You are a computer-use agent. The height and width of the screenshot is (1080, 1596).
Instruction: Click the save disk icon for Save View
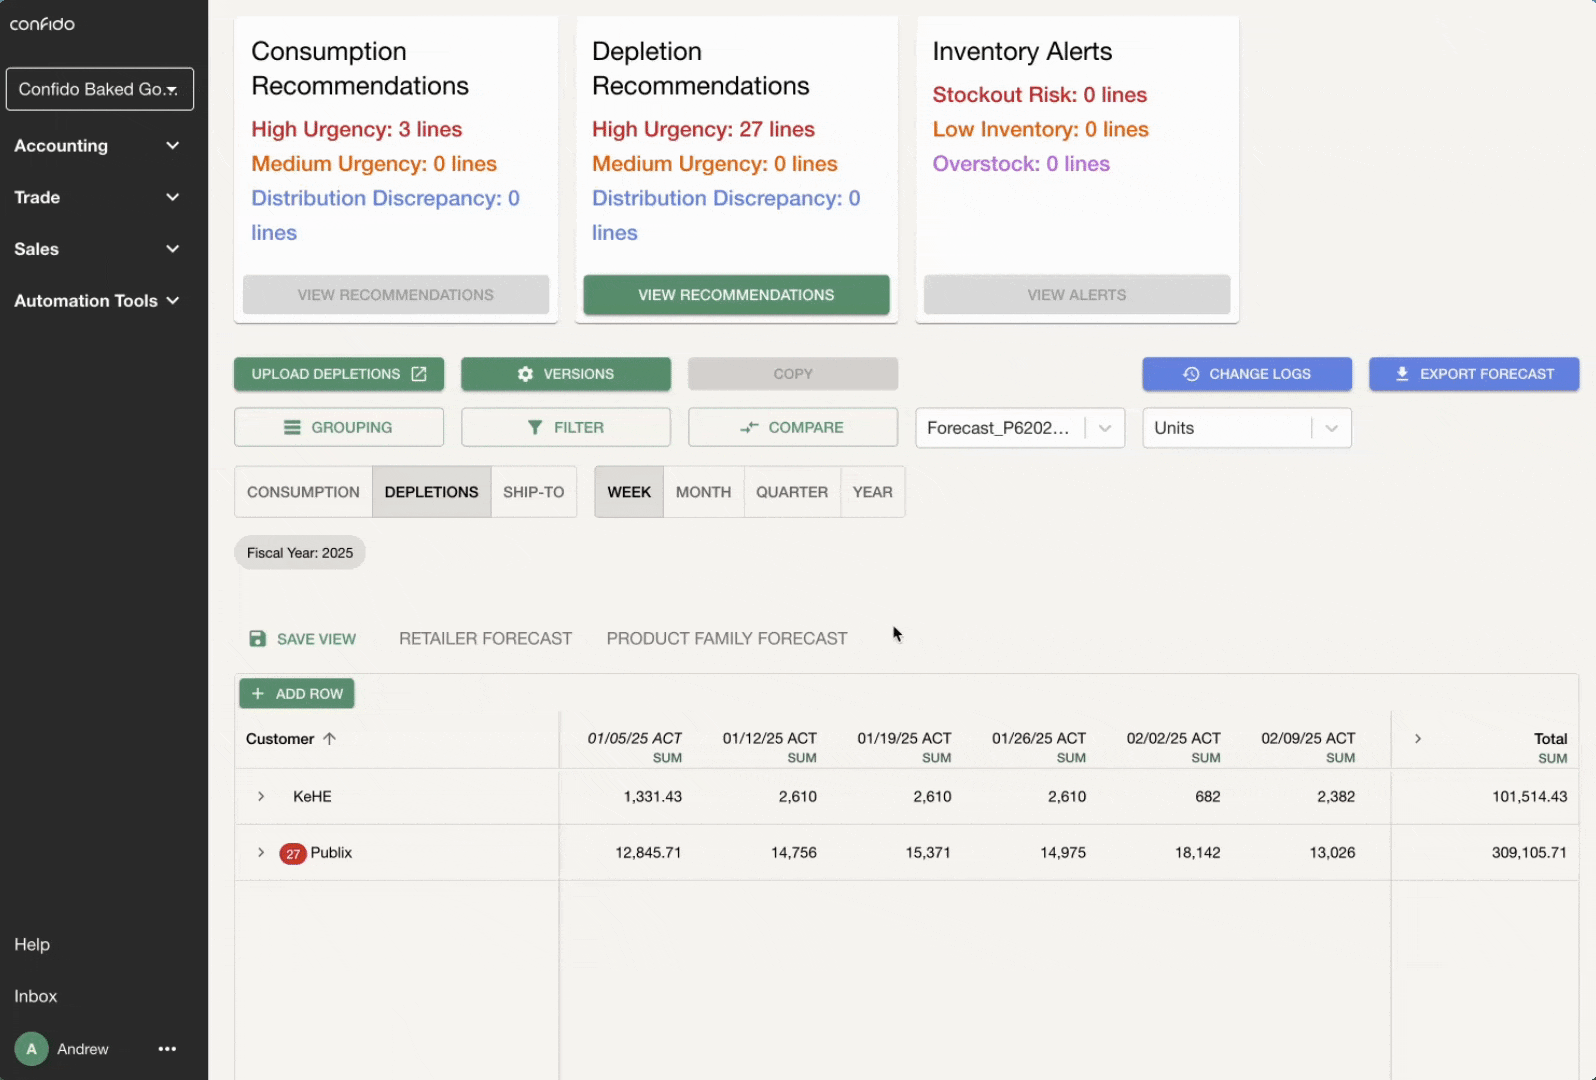click(257, 639)
